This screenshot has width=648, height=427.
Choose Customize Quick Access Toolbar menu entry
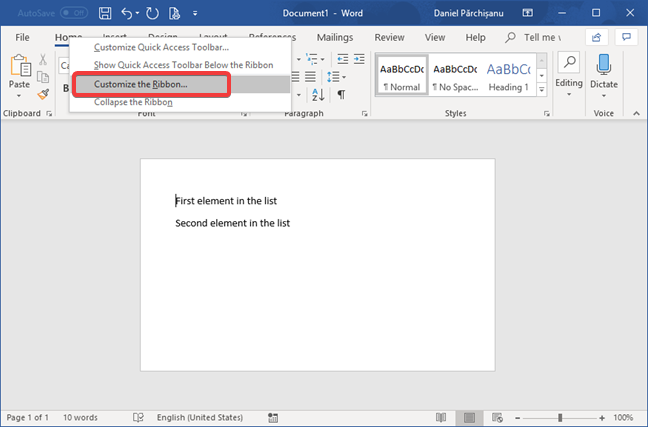(x=161, y=47)
